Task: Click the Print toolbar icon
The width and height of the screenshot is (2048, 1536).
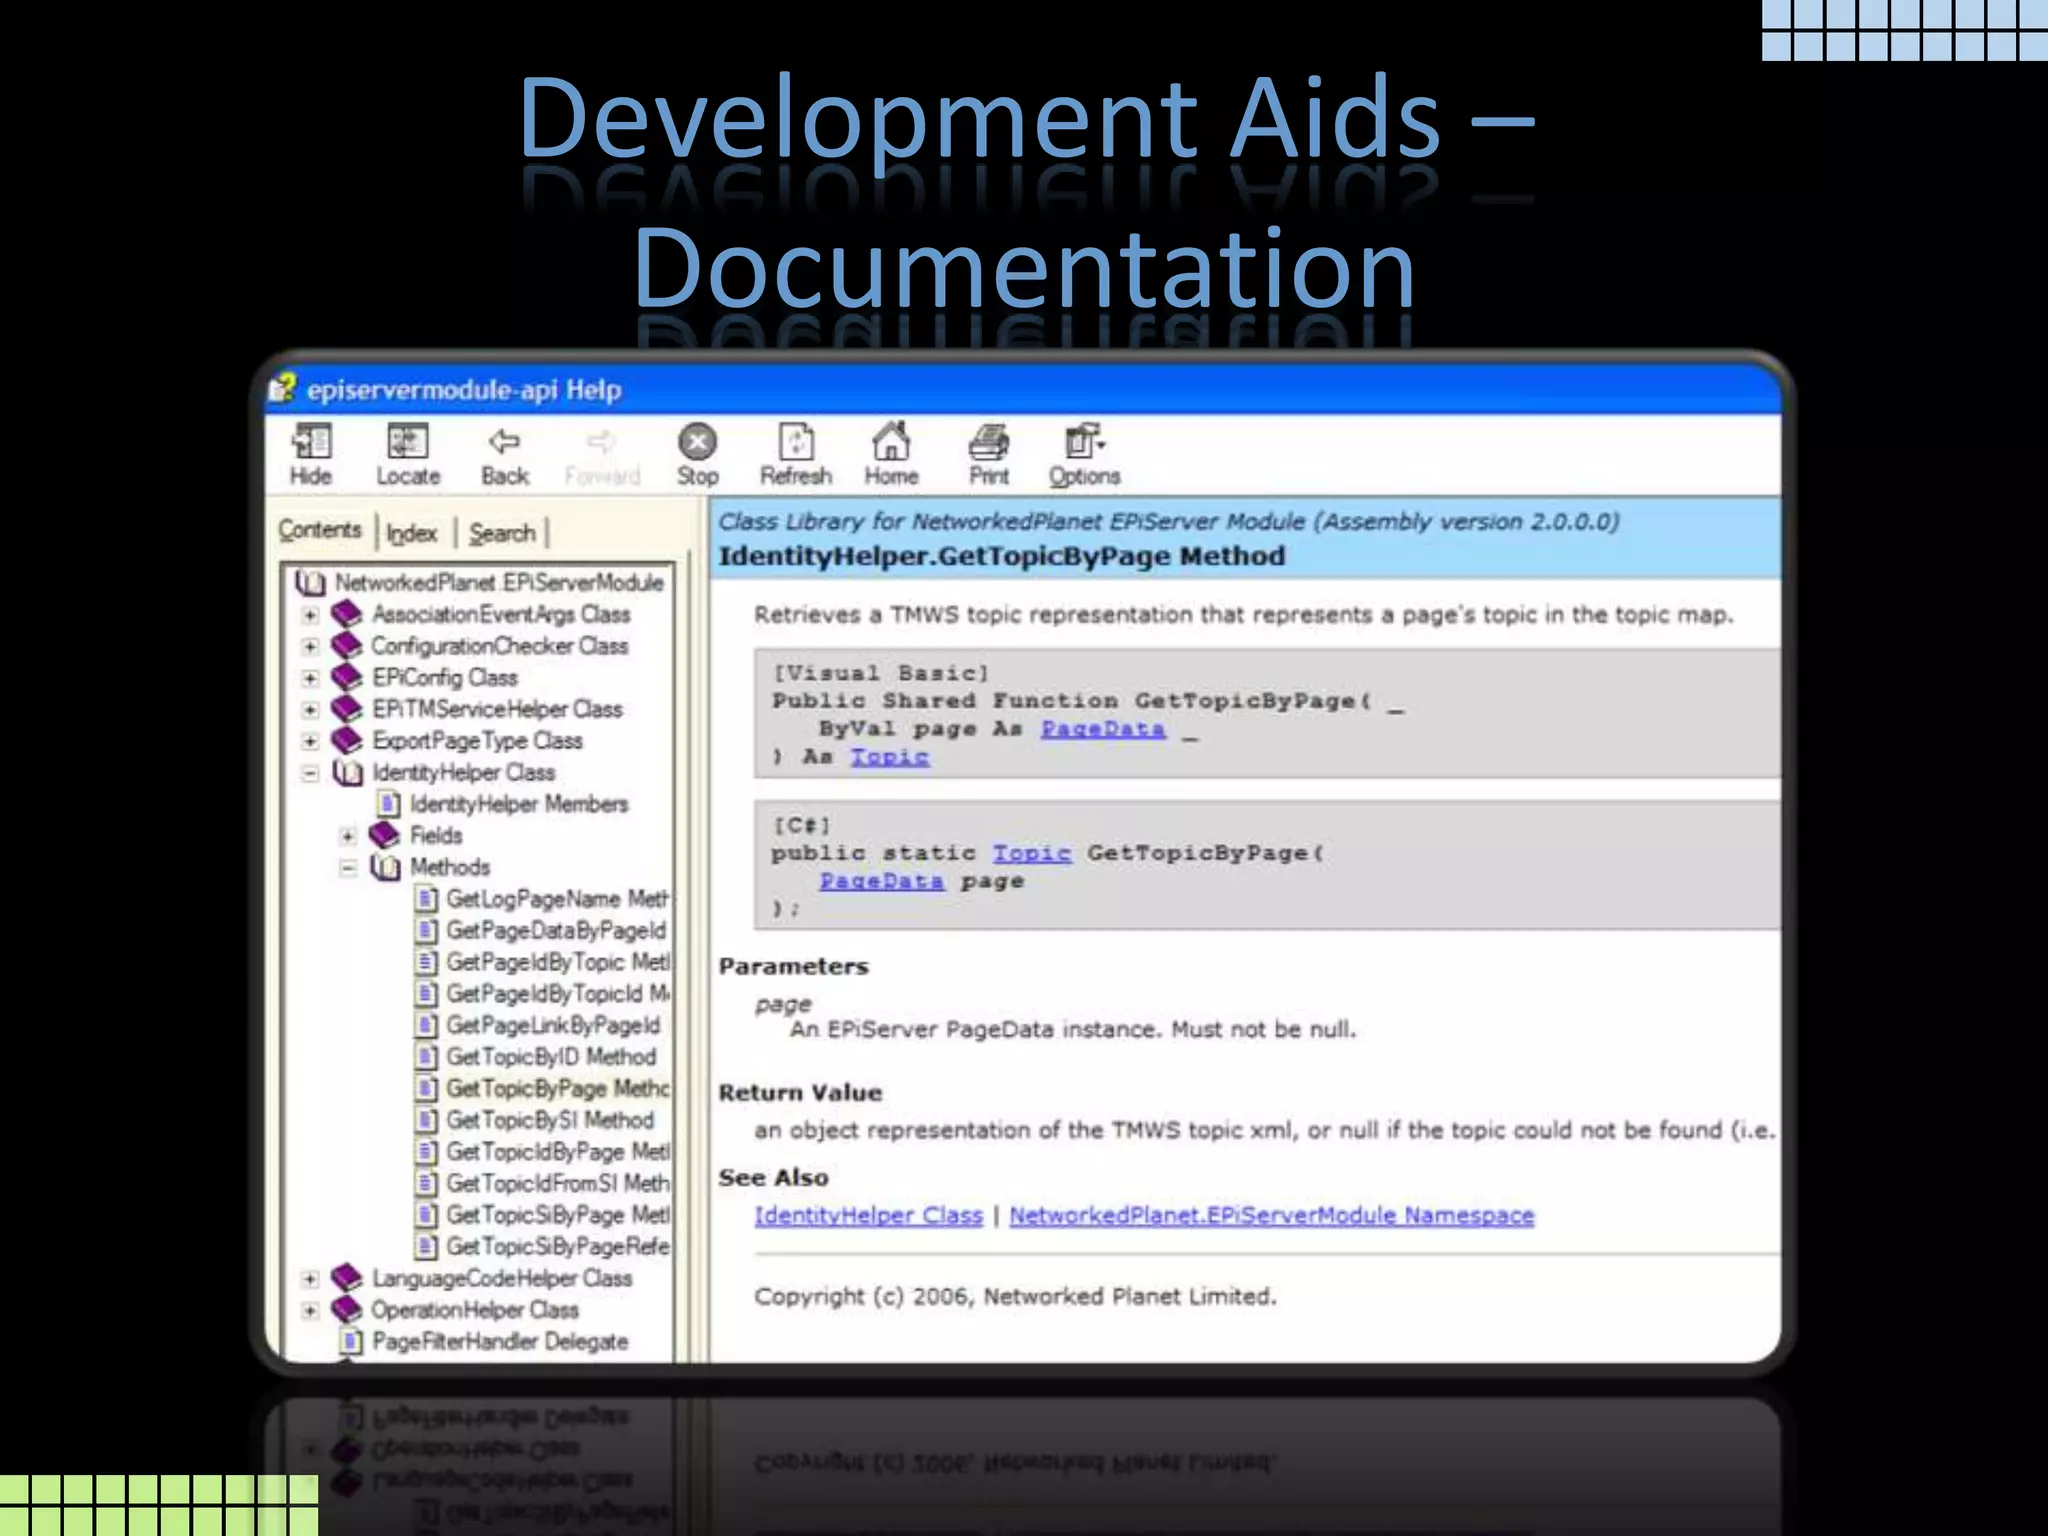Action: pos(989,442)
